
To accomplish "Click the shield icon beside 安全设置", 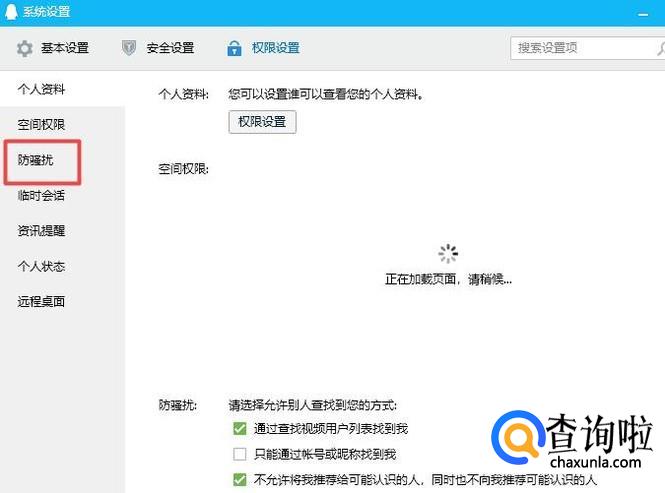I will click(129, 48).
